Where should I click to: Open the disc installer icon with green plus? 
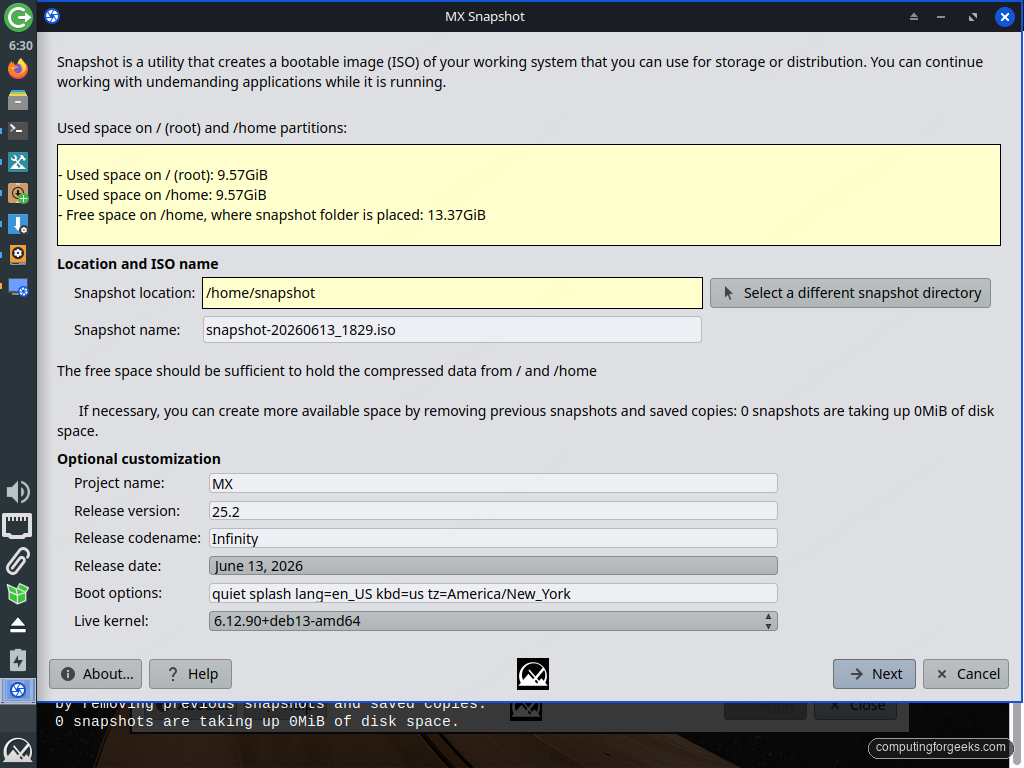(x=18, y=193)
